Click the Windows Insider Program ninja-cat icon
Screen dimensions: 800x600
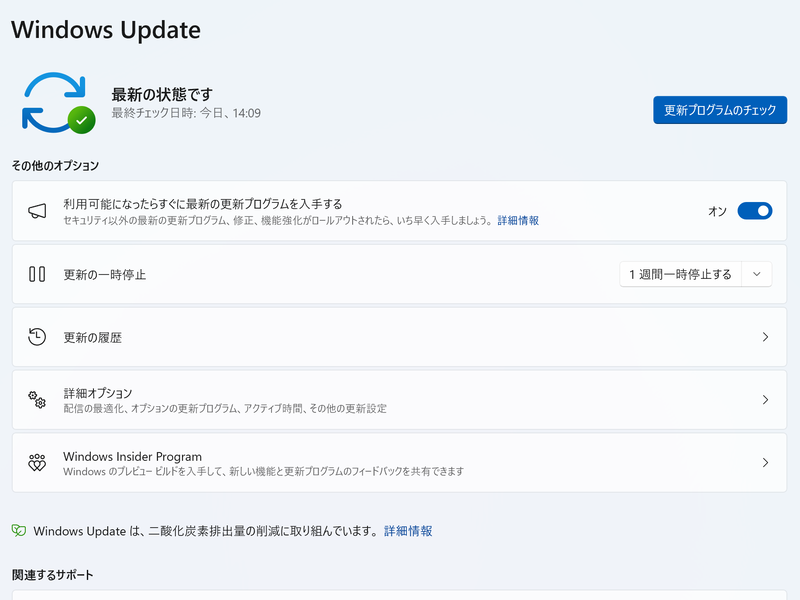point(38,462)
